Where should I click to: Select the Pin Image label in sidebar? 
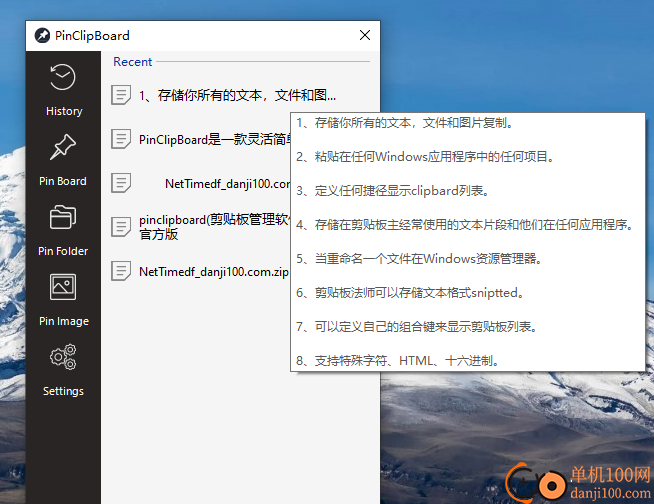(63, 321)
